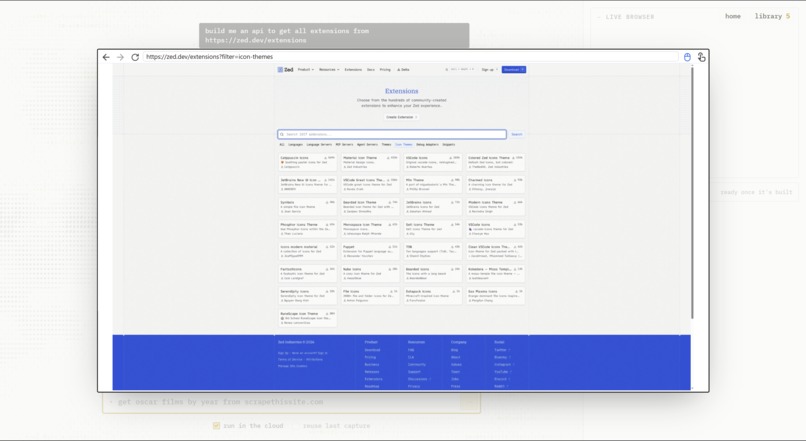Open Docs in the Zed navbar

tap(371, 69)
